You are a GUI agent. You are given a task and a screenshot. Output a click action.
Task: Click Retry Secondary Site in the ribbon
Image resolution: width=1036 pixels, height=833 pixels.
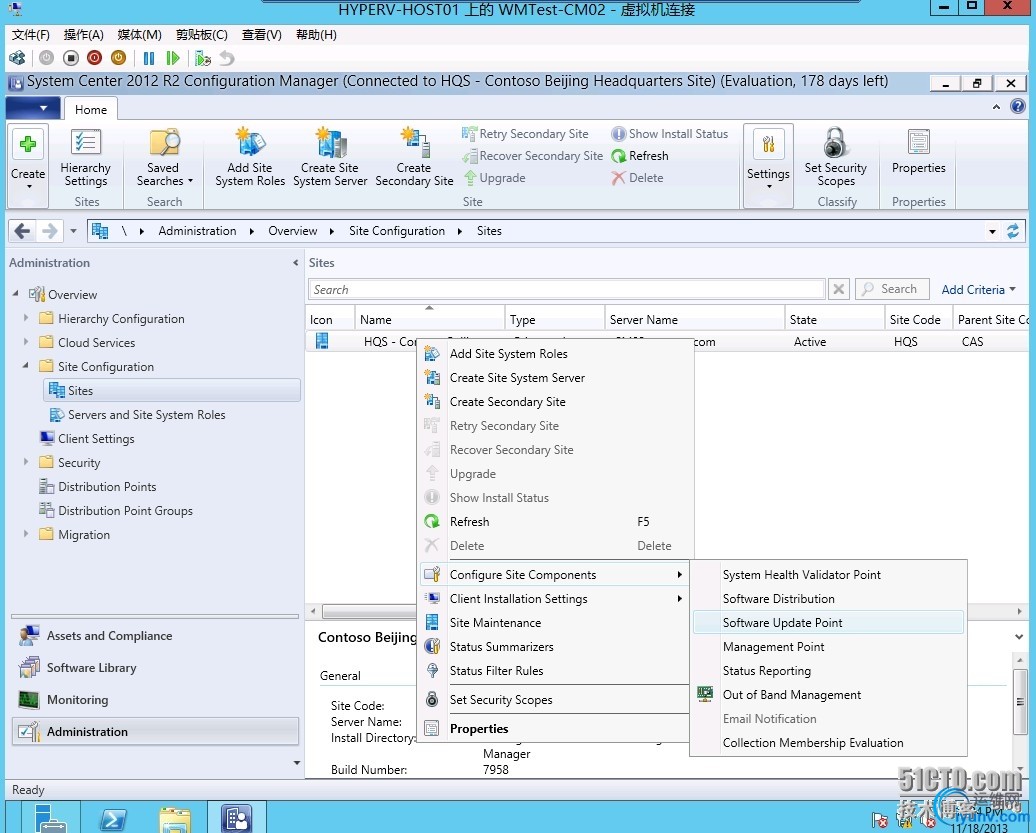click(525, 134)
